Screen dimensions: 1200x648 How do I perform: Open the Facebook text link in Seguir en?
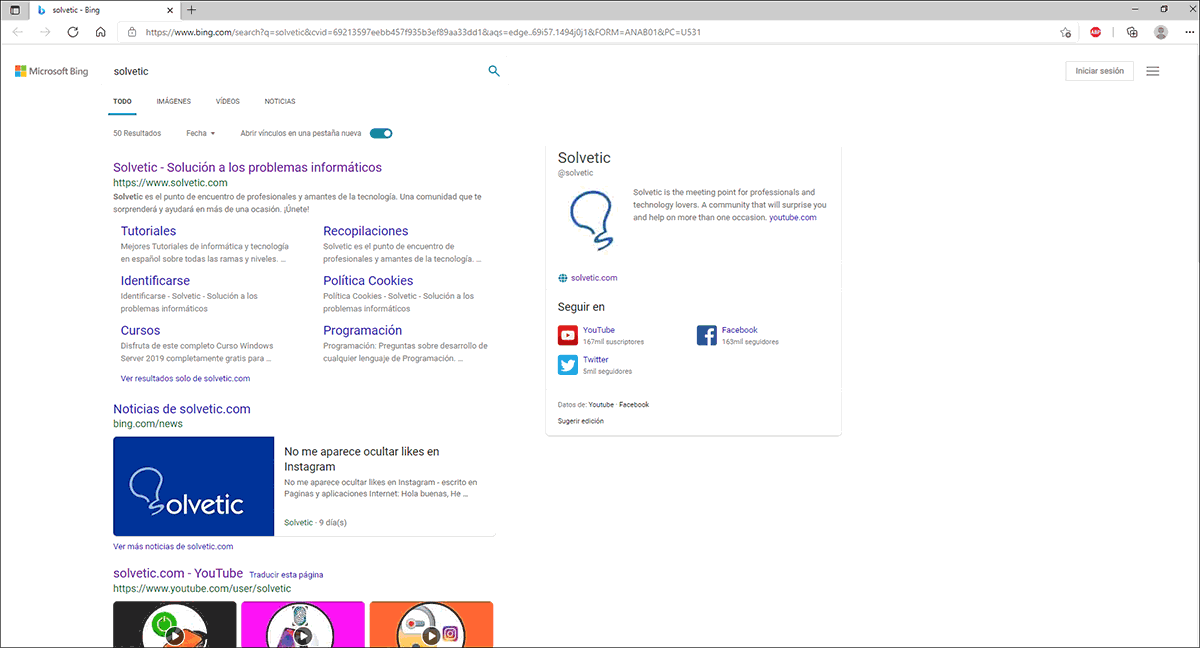pyautogui.click(x=740, y=330)
